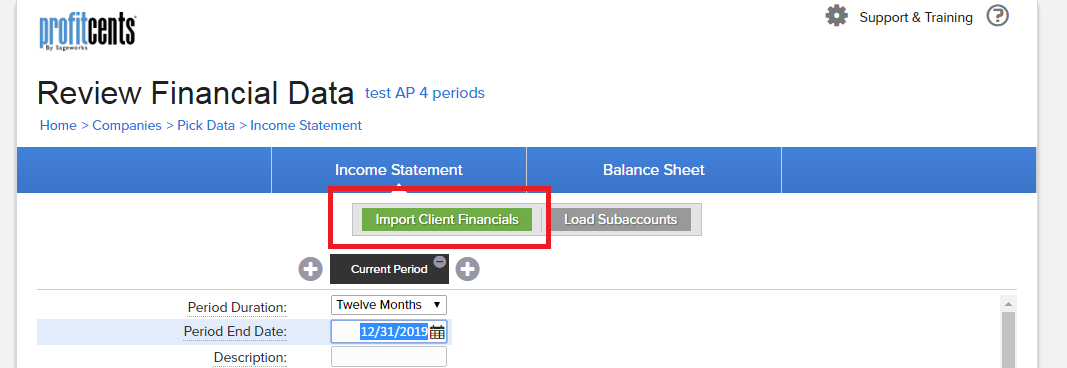1067x368 pixels.
Task: Click the scrollbar up arrow
Action: pos(1008,303)
